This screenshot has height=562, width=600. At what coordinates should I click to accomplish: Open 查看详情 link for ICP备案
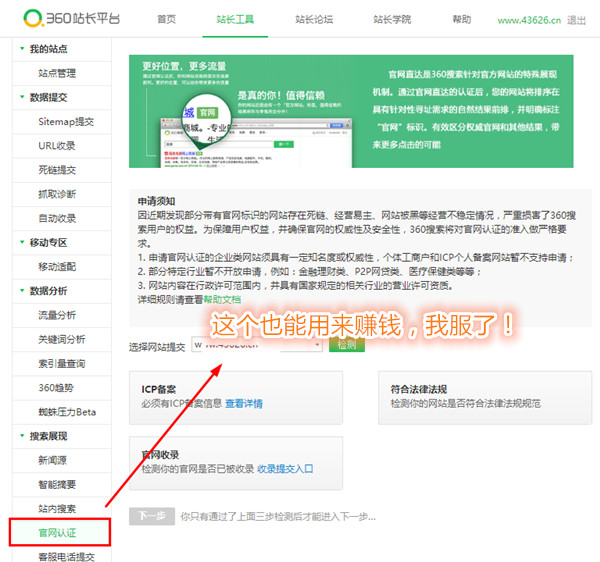[244, 403]
